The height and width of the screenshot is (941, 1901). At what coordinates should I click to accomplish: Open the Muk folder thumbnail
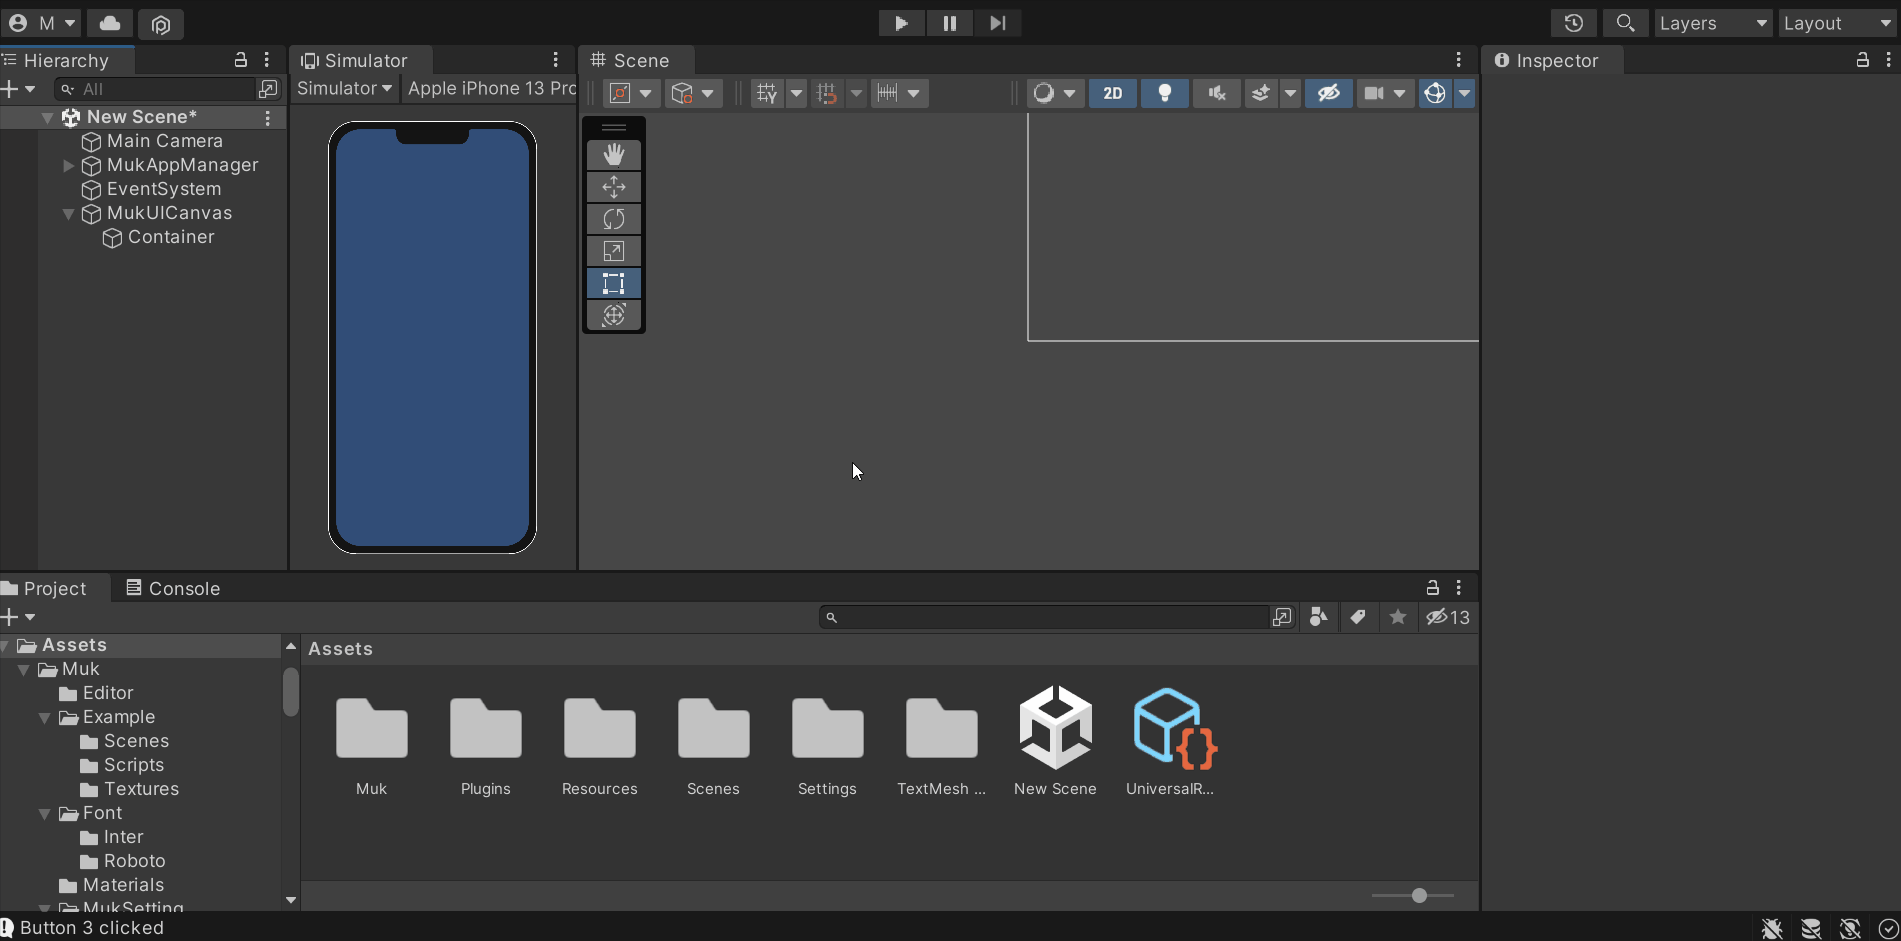(371, 741)
